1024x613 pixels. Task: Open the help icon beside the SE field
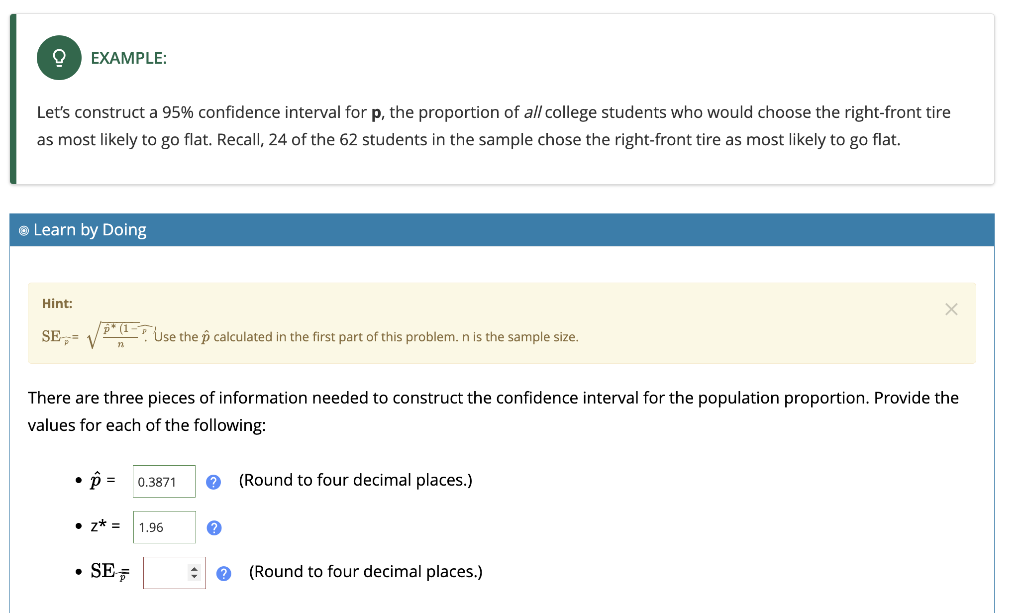pos(224,572)
